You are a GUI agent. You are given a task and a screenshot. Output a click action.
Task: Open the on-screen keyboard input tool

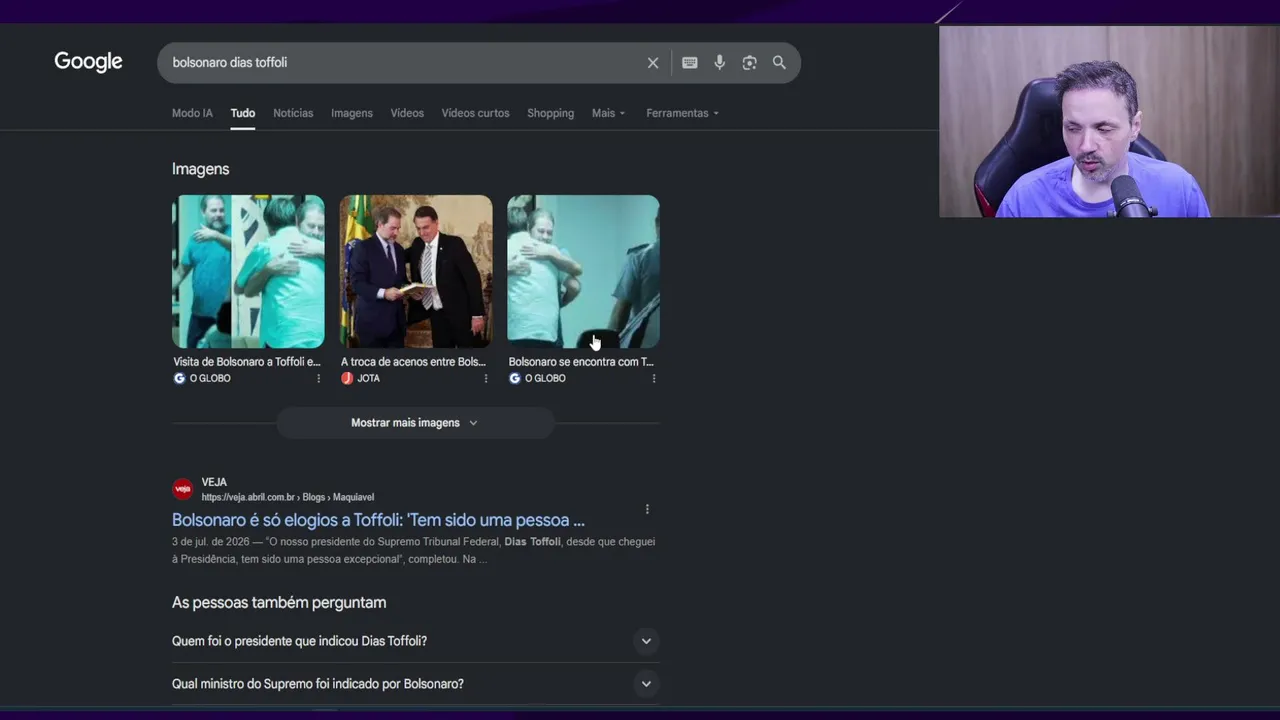690,63
